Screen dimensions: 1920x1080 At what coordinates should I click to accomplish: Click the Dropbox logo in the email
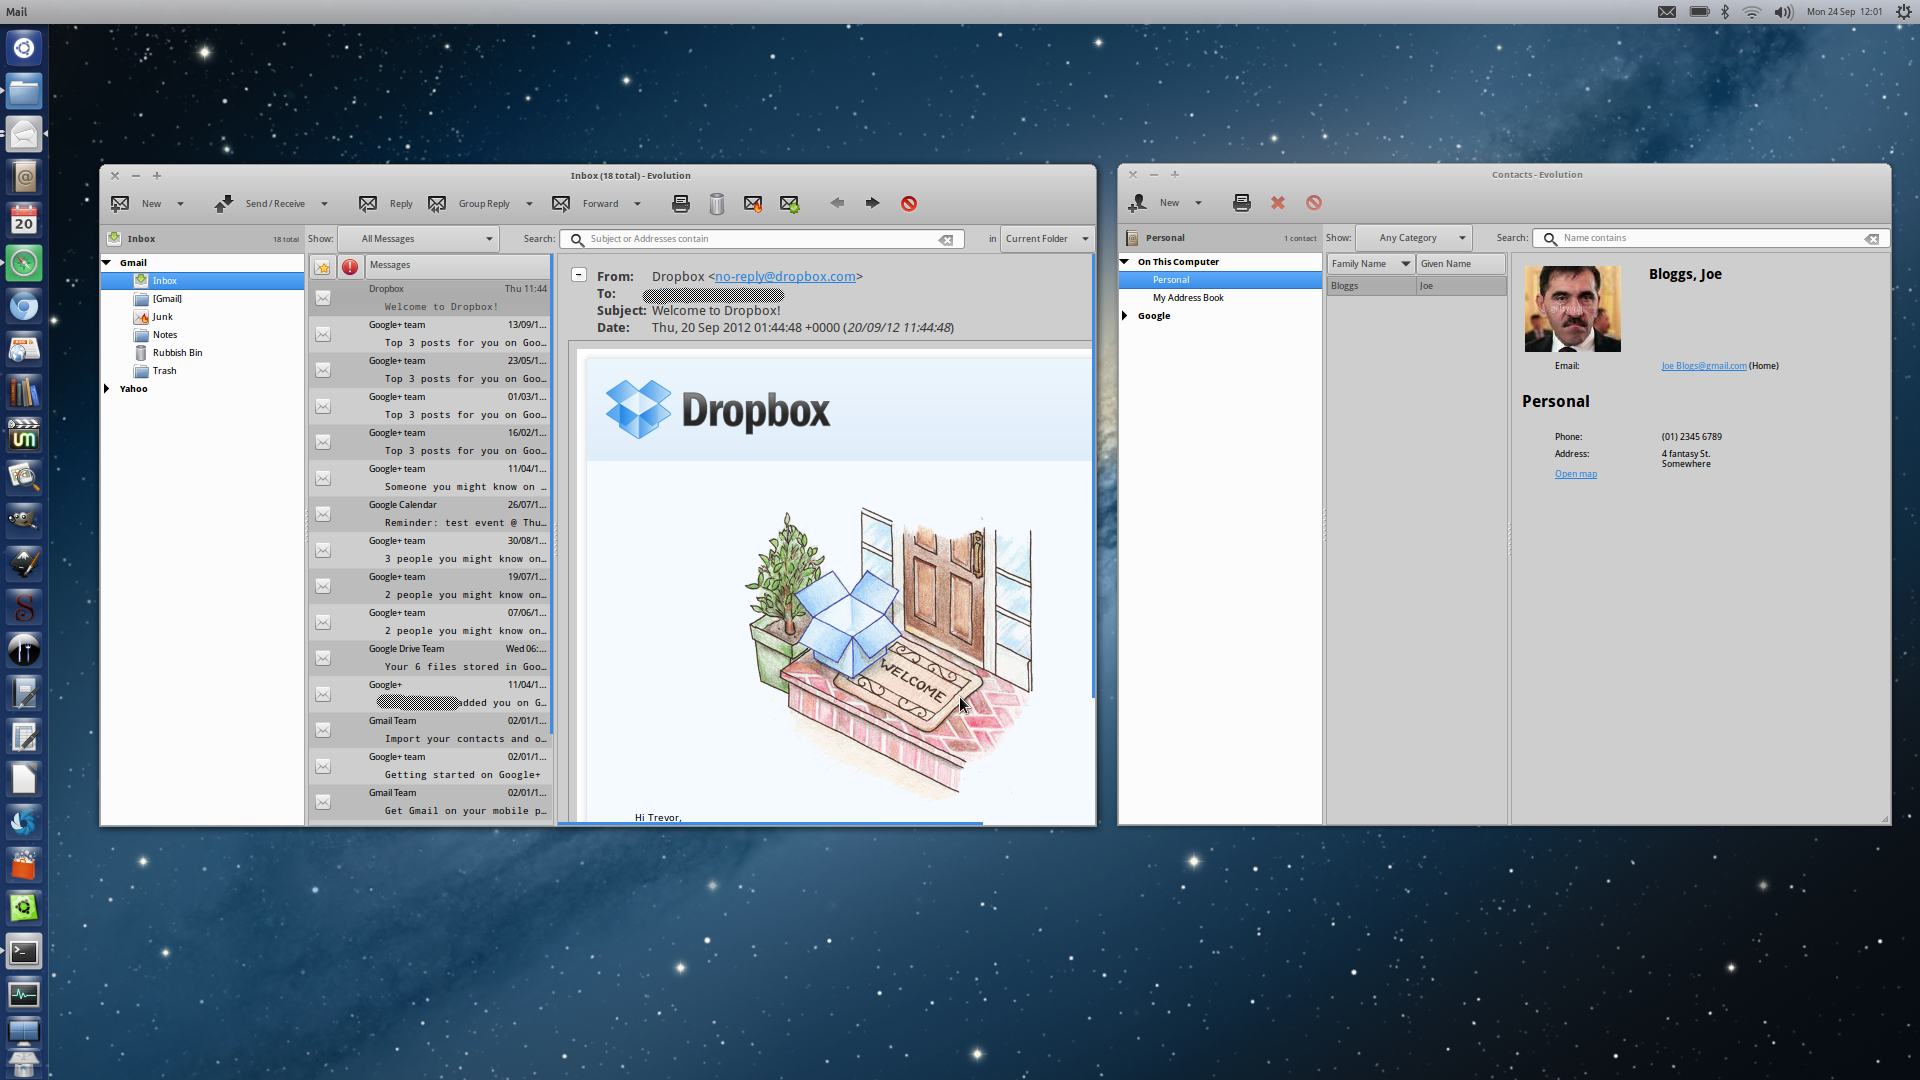[x=718, y=410]
